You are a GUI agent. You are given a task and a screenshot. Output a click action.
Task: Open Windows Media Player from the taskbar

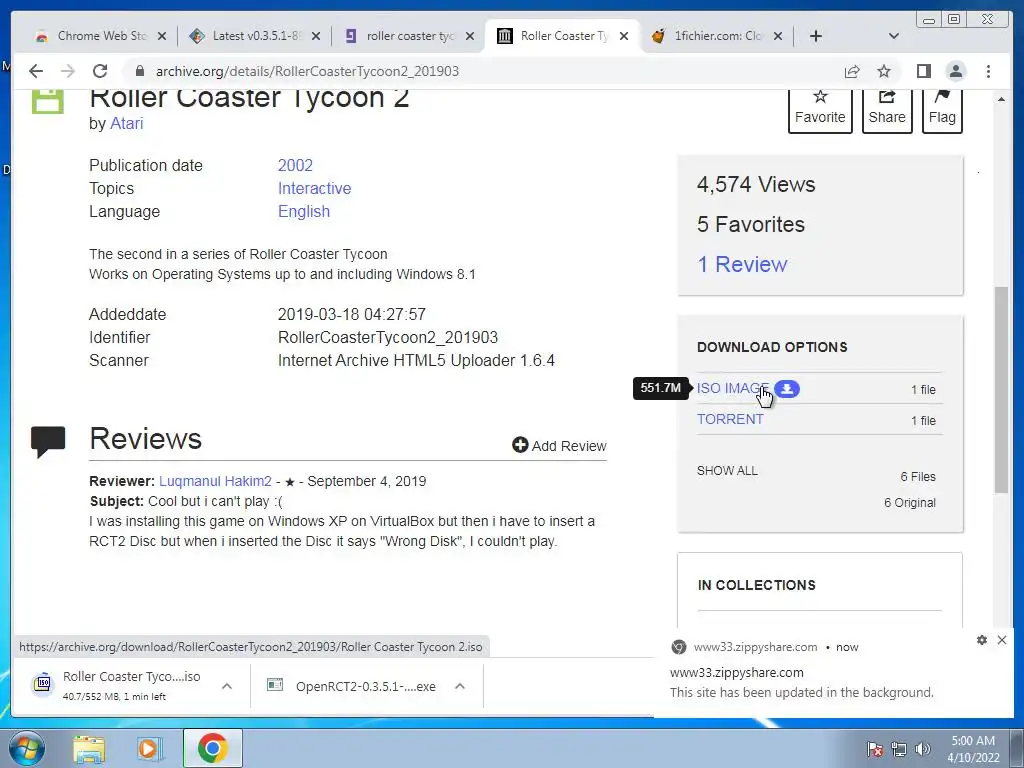pos(149,748)
